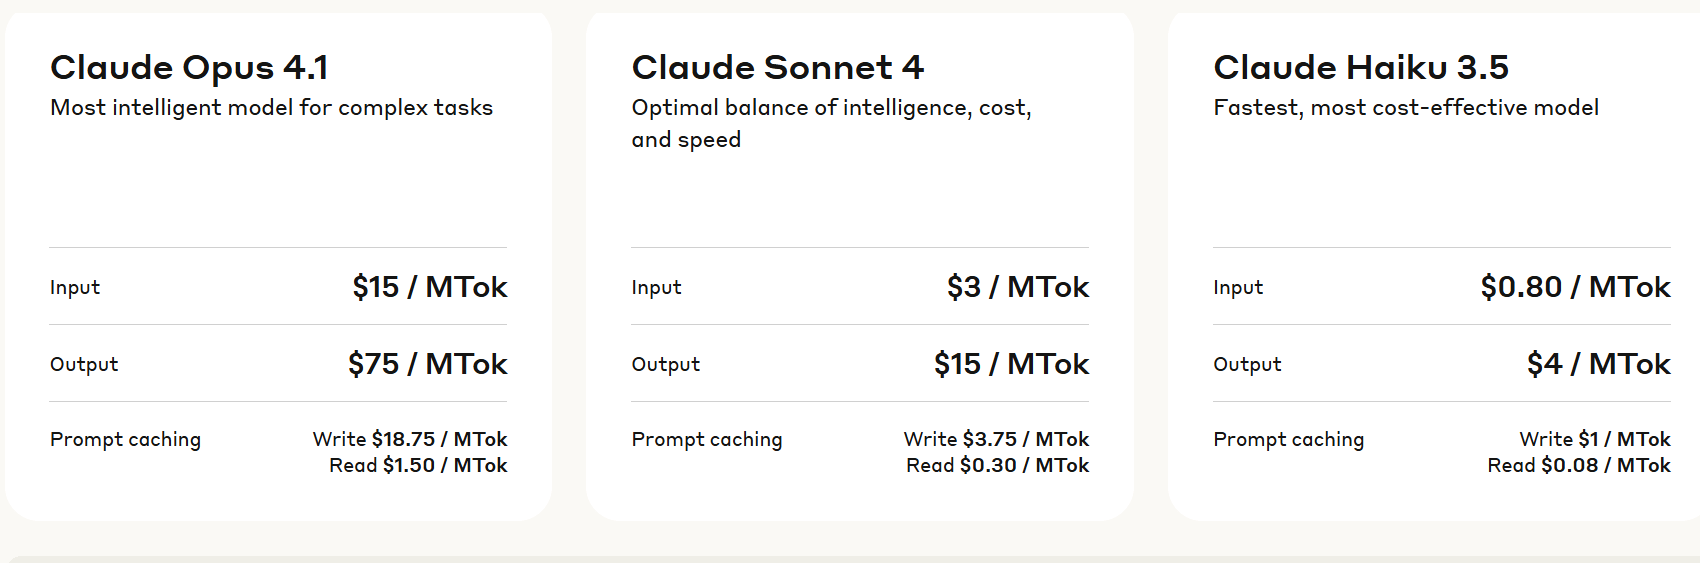Viewport: 1700px width, 563px height.
Task: Click the Claude Haiku 3.5 card heading
Action: click(1360, 68)
